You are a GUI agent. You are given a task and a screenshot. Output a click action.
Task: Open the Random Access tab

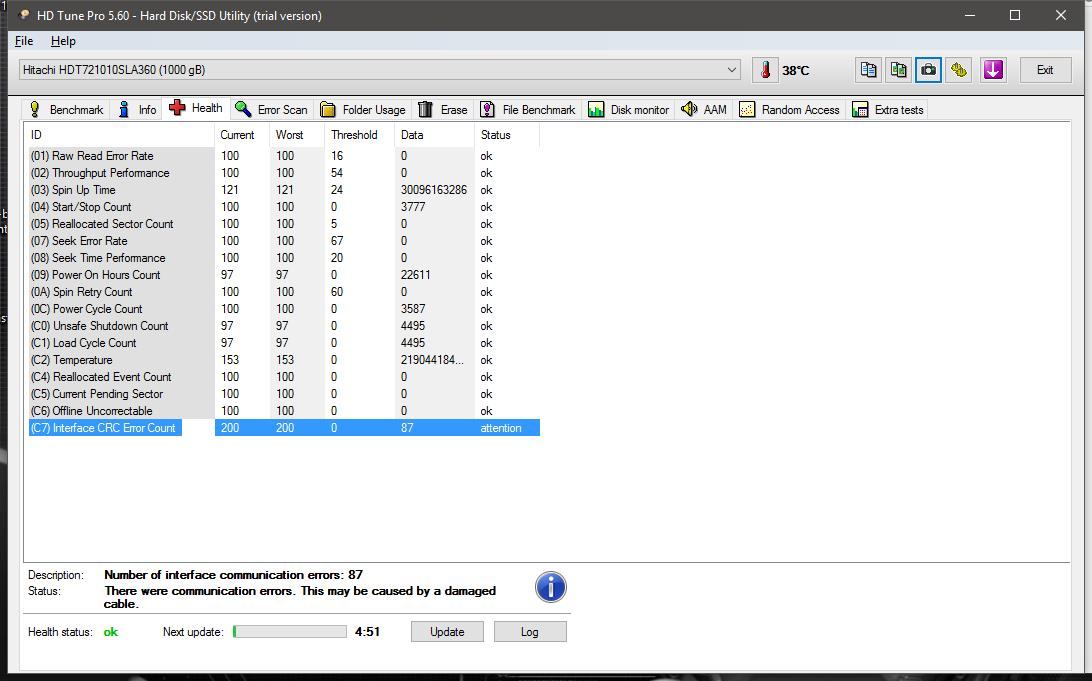pyautogui.click(x=789, y=109)
